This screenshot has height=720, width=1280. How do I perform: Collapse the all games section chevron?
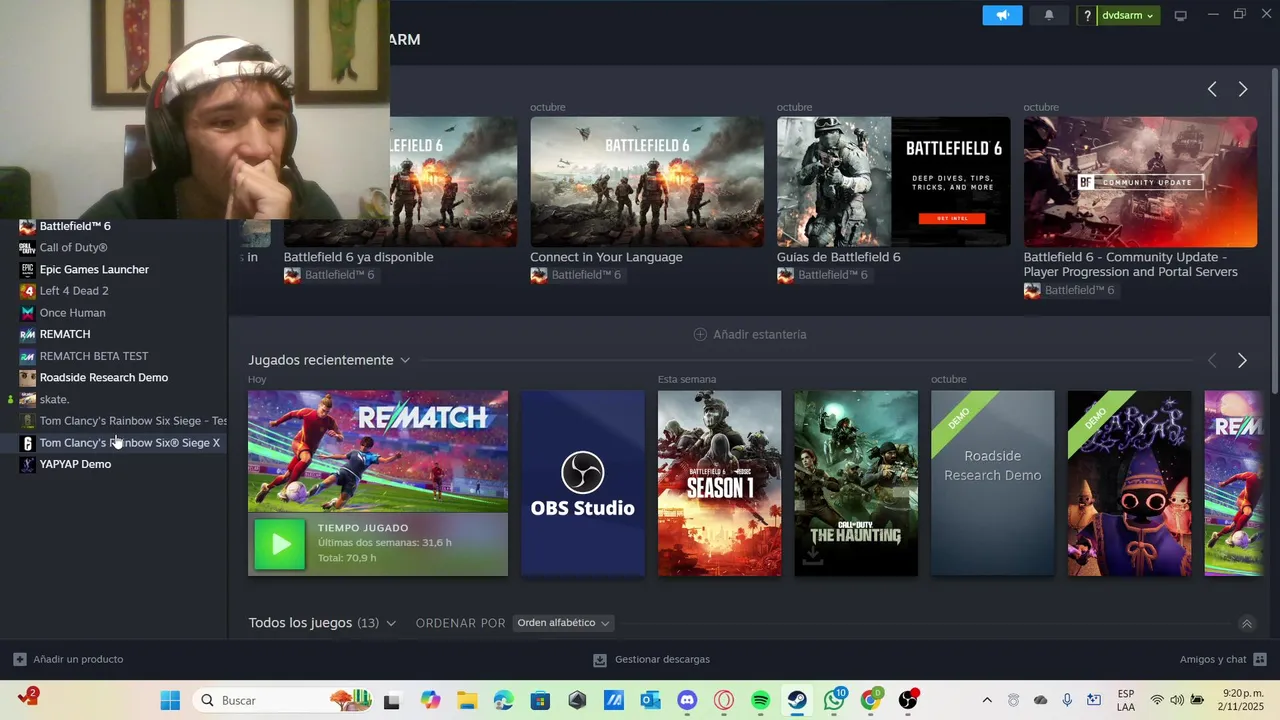[x=1246, y=623]
